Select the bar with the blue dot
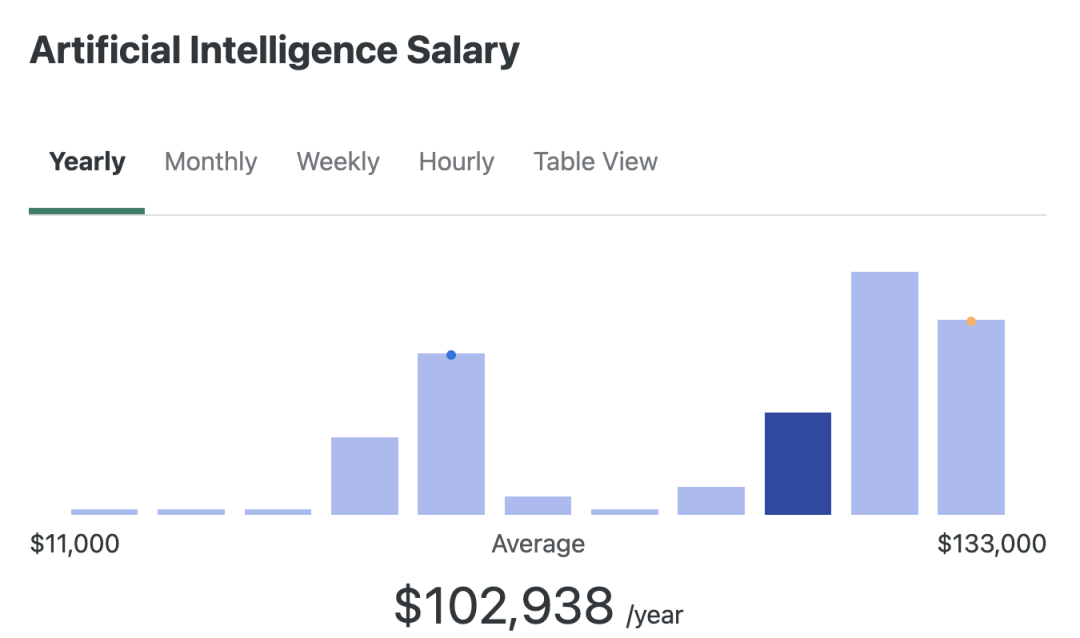The width and height of the screenshot is (1080, 638). coord(451,434)
